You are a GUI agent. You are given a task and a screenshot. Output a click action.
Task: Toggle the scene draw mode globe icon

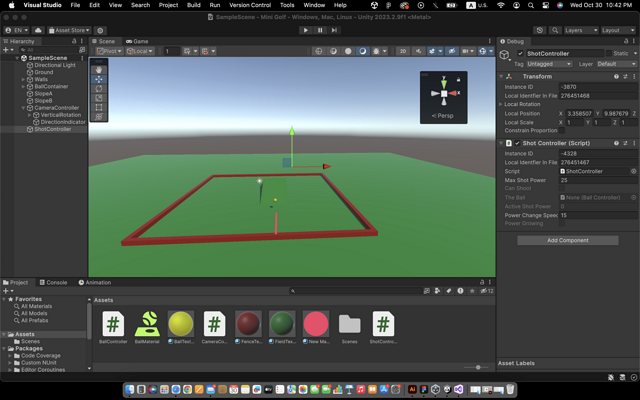coord(319,51)
